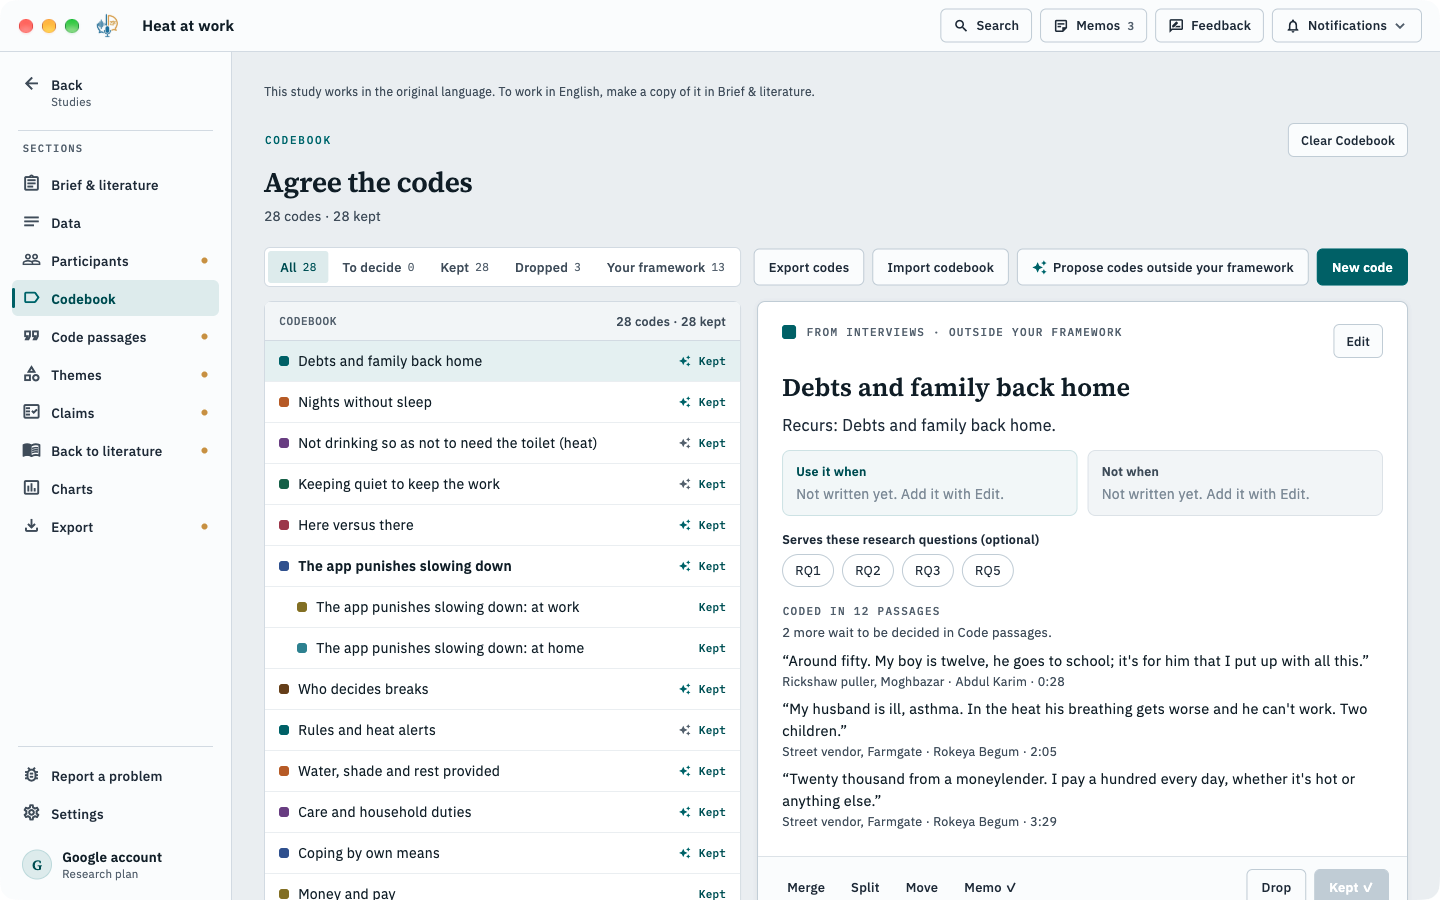Click the sparkle icon on Here versus there row
Screen dimensions: 1440x900
pos(685,525)
